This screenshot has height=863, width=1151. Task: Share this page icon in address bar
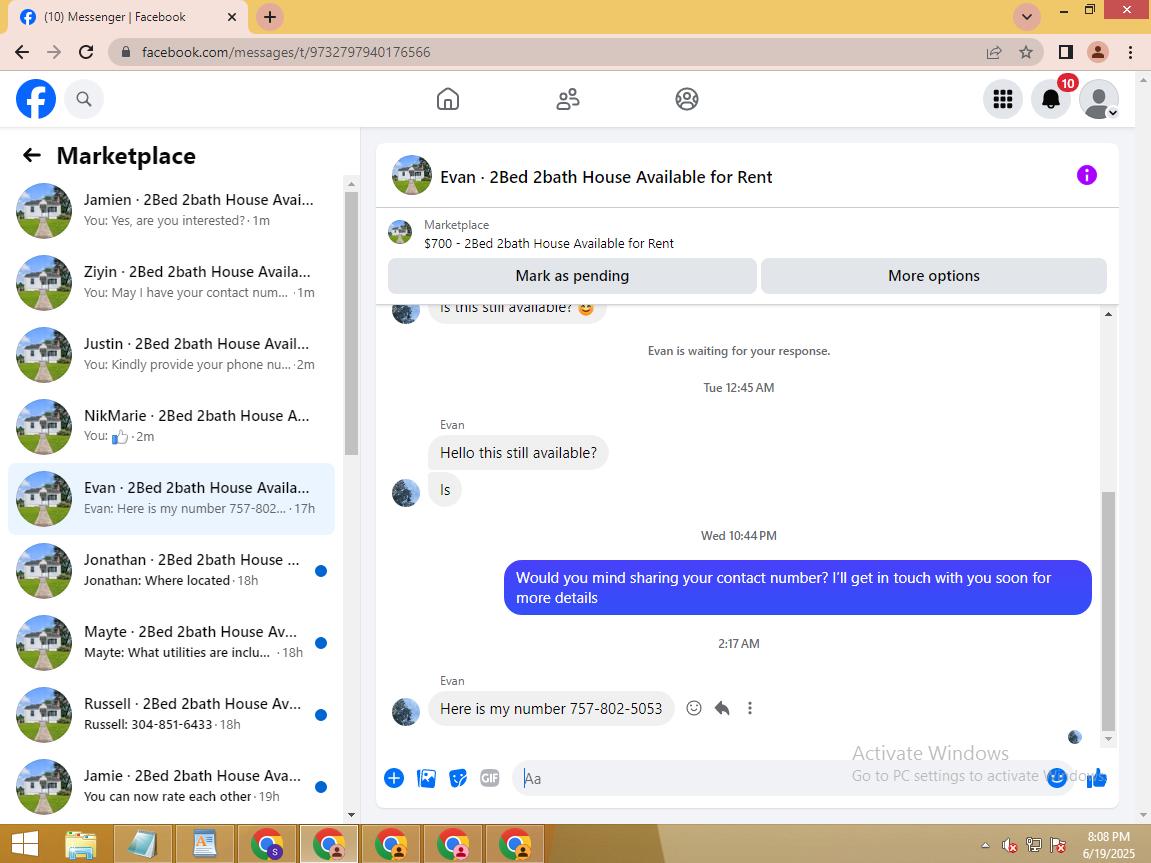click(993, 52)
